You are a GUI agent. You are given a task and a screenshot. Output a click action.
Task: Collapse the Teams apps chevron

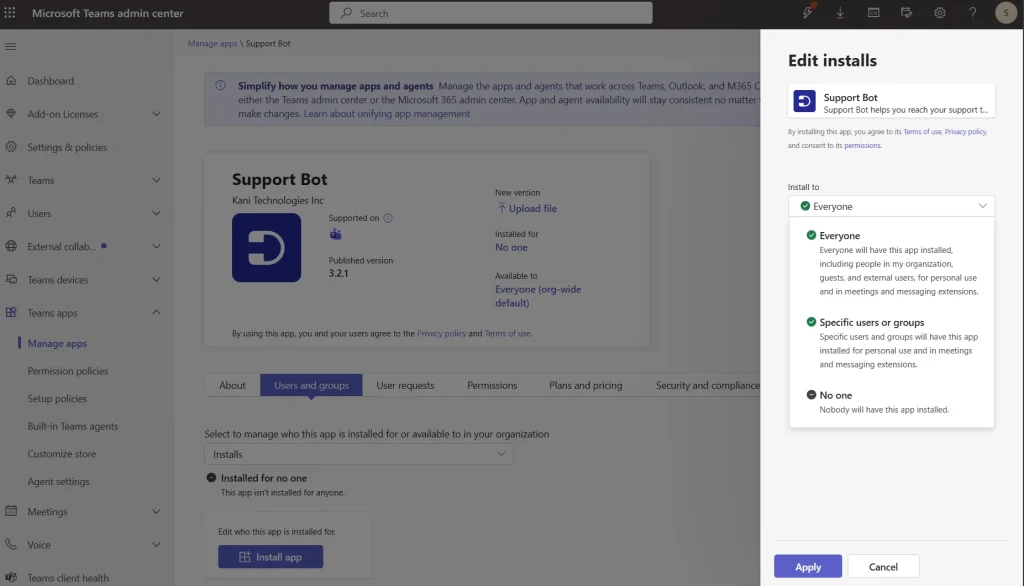156,312
